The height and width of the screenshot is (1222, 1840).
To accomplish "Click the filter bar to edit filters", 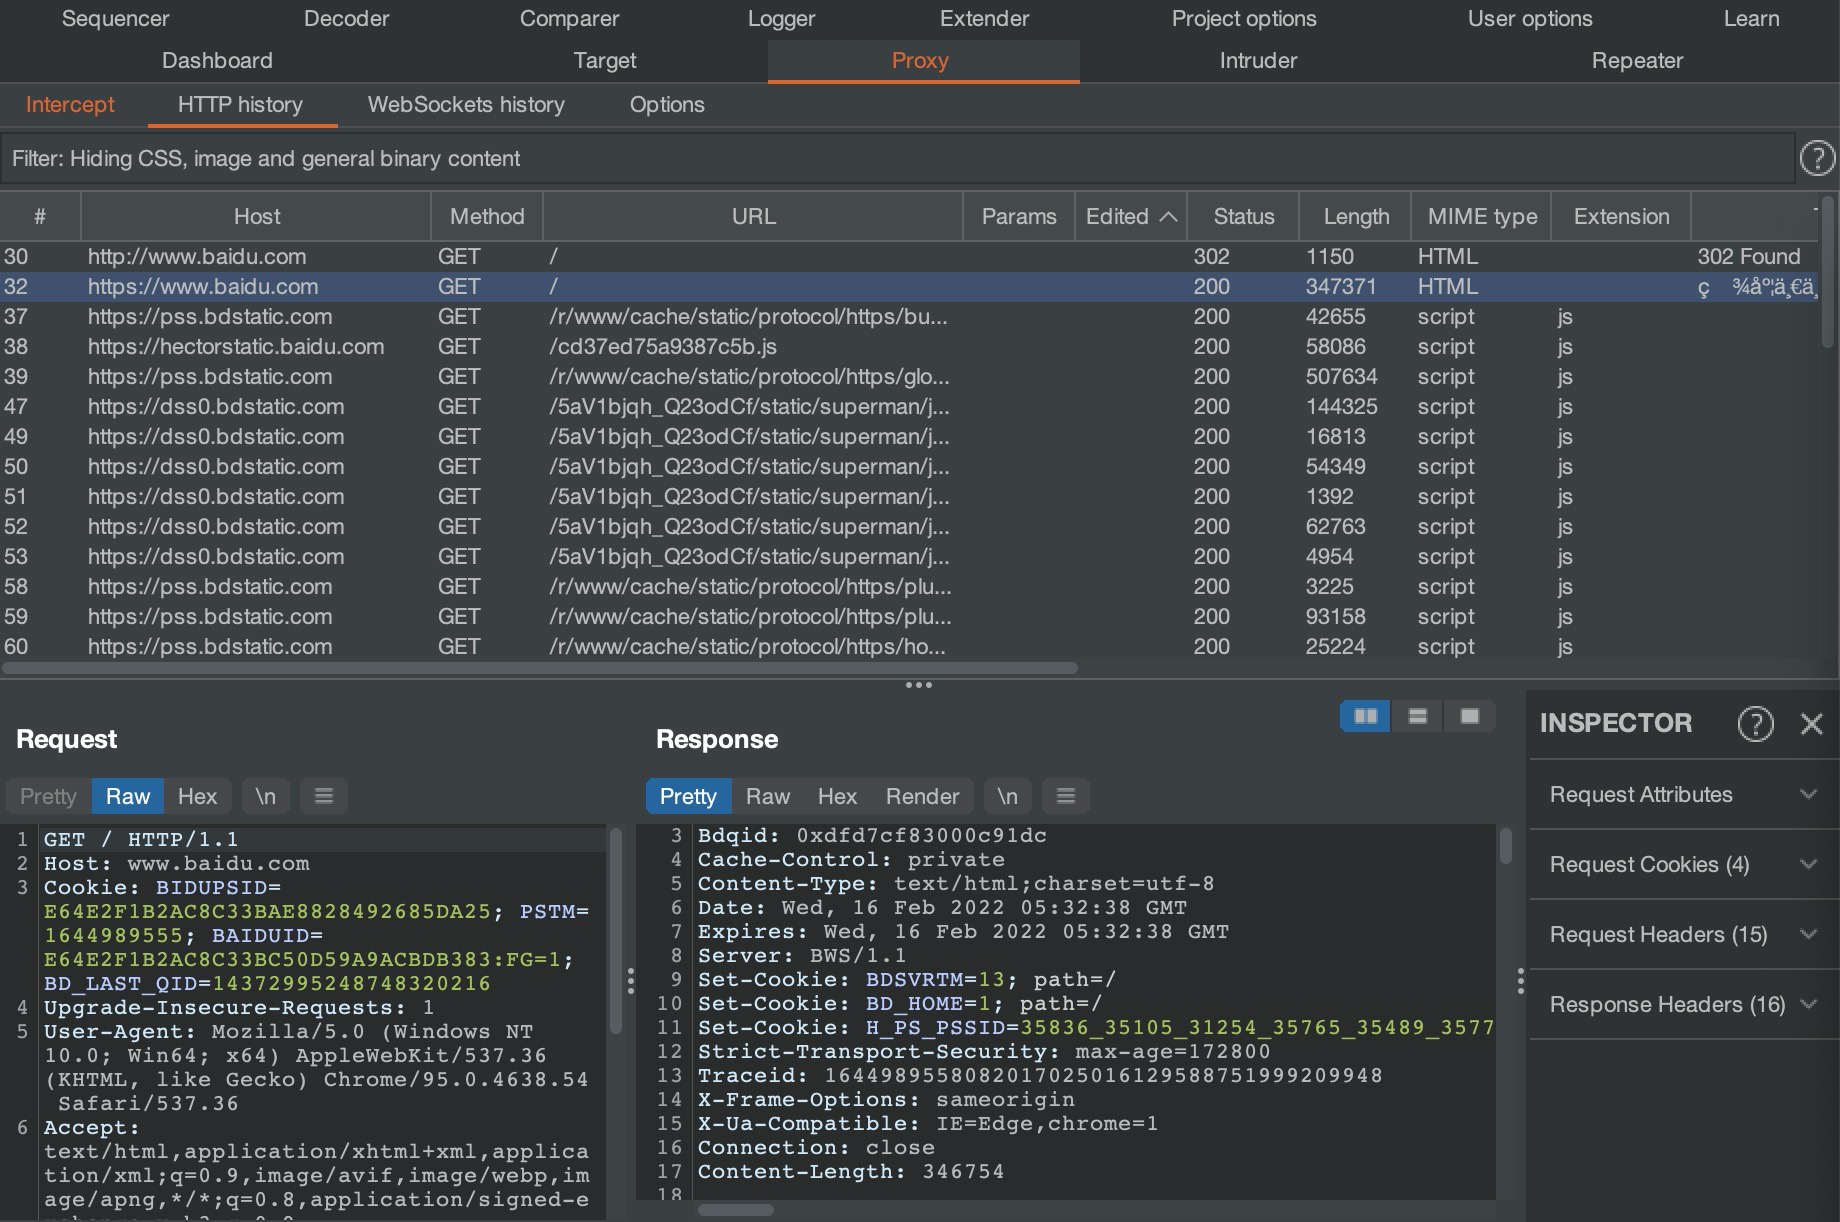I will [896, 158].
